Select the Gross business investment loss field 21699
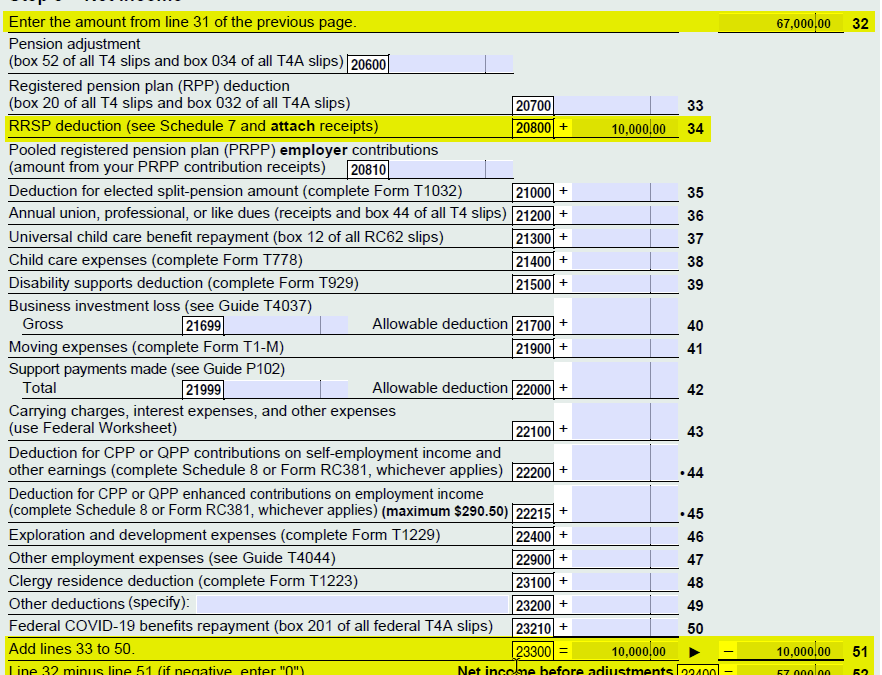882x675 pixels. click(x=286, y=325)
